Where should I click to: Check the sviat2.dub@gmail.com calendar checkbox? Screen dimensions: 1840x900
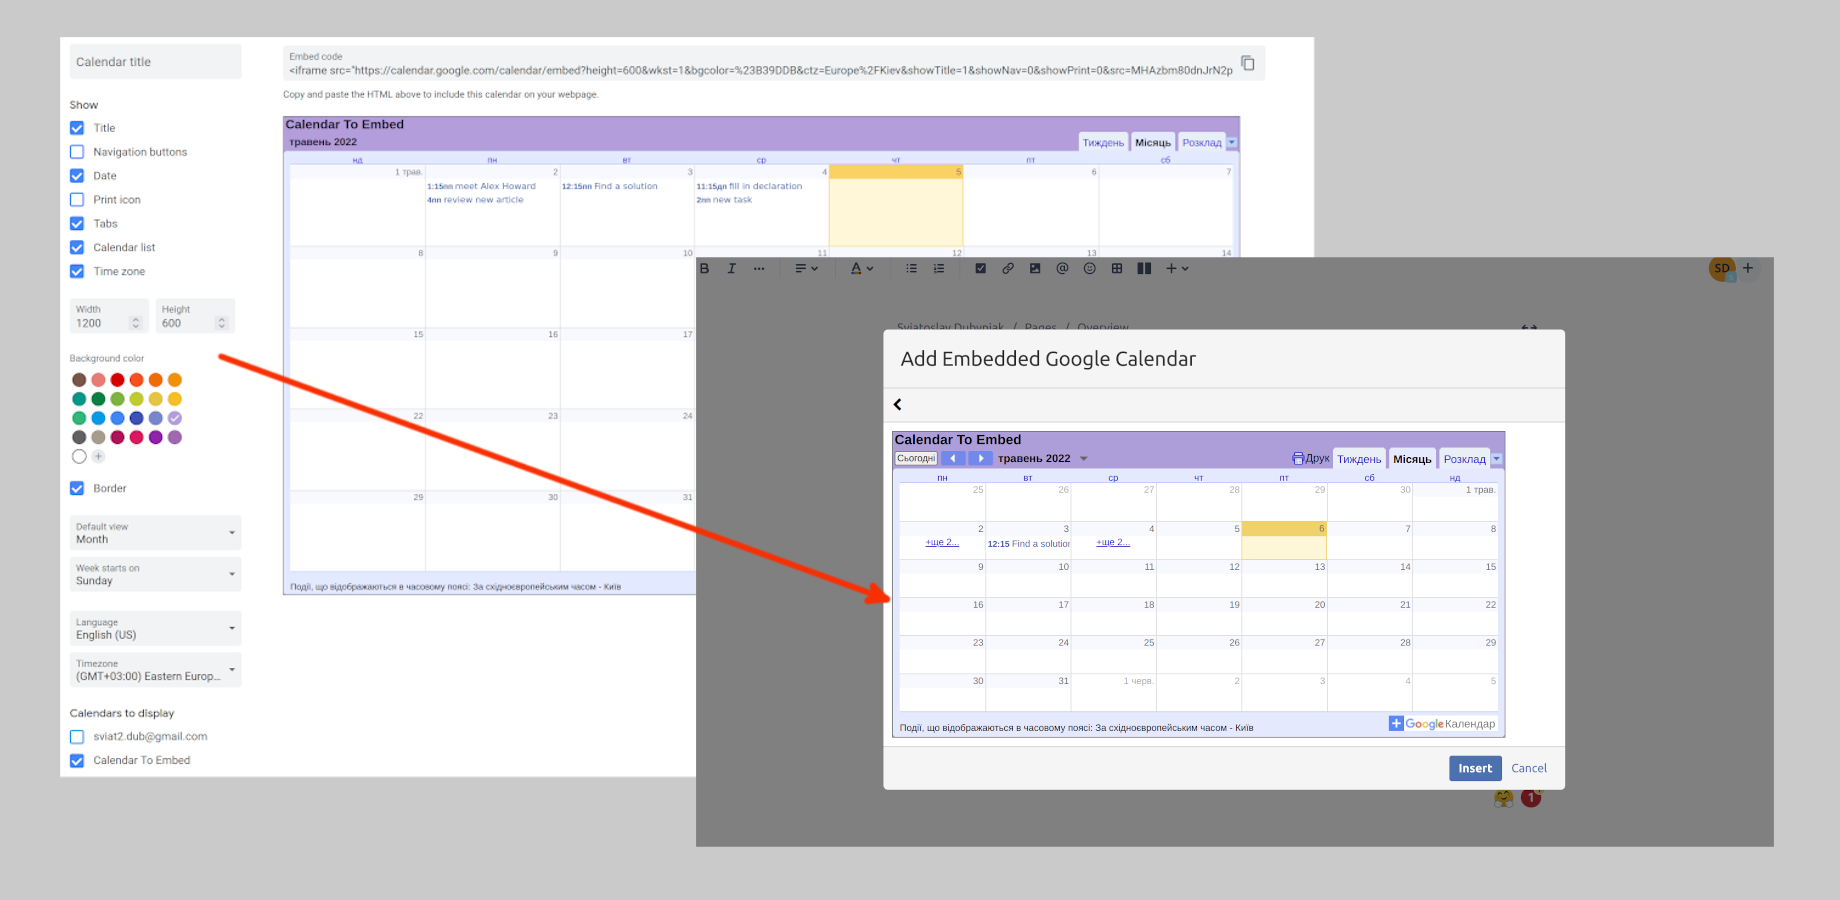[x=77, y=737]
